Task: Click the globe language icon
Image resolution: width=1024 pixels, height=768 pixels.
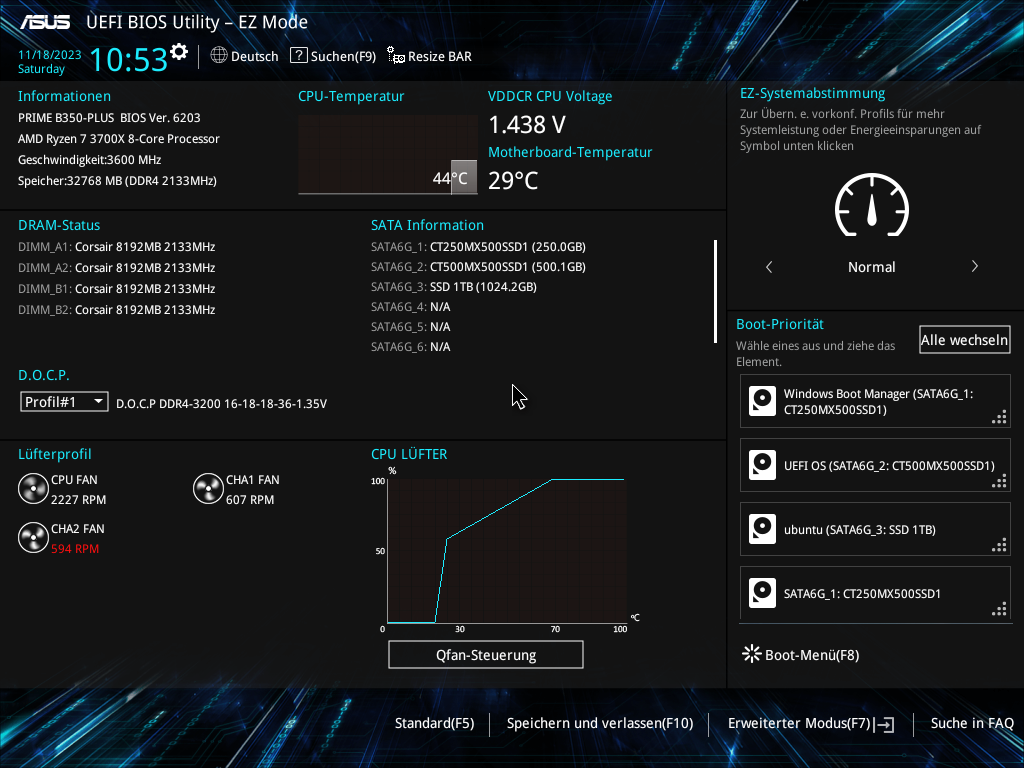Action: click(219, 56)
